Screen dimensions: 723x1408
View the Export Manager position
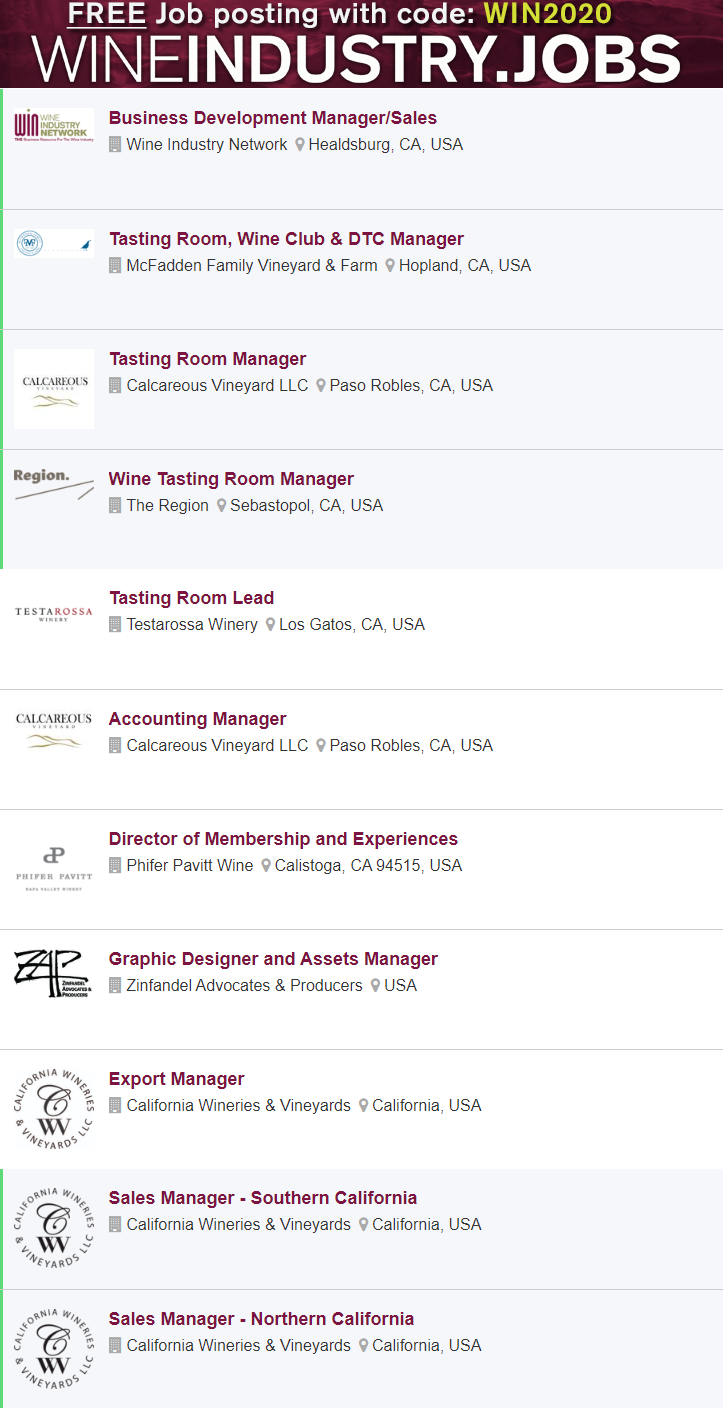tap(176, 1079)
